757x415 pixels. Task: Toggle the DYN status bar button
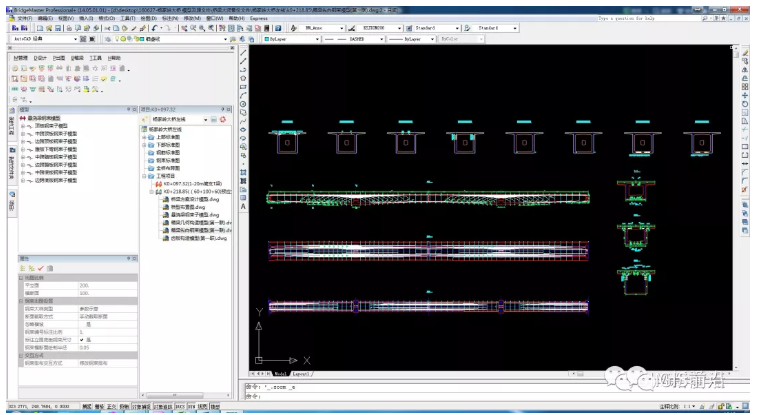[192, 407]
